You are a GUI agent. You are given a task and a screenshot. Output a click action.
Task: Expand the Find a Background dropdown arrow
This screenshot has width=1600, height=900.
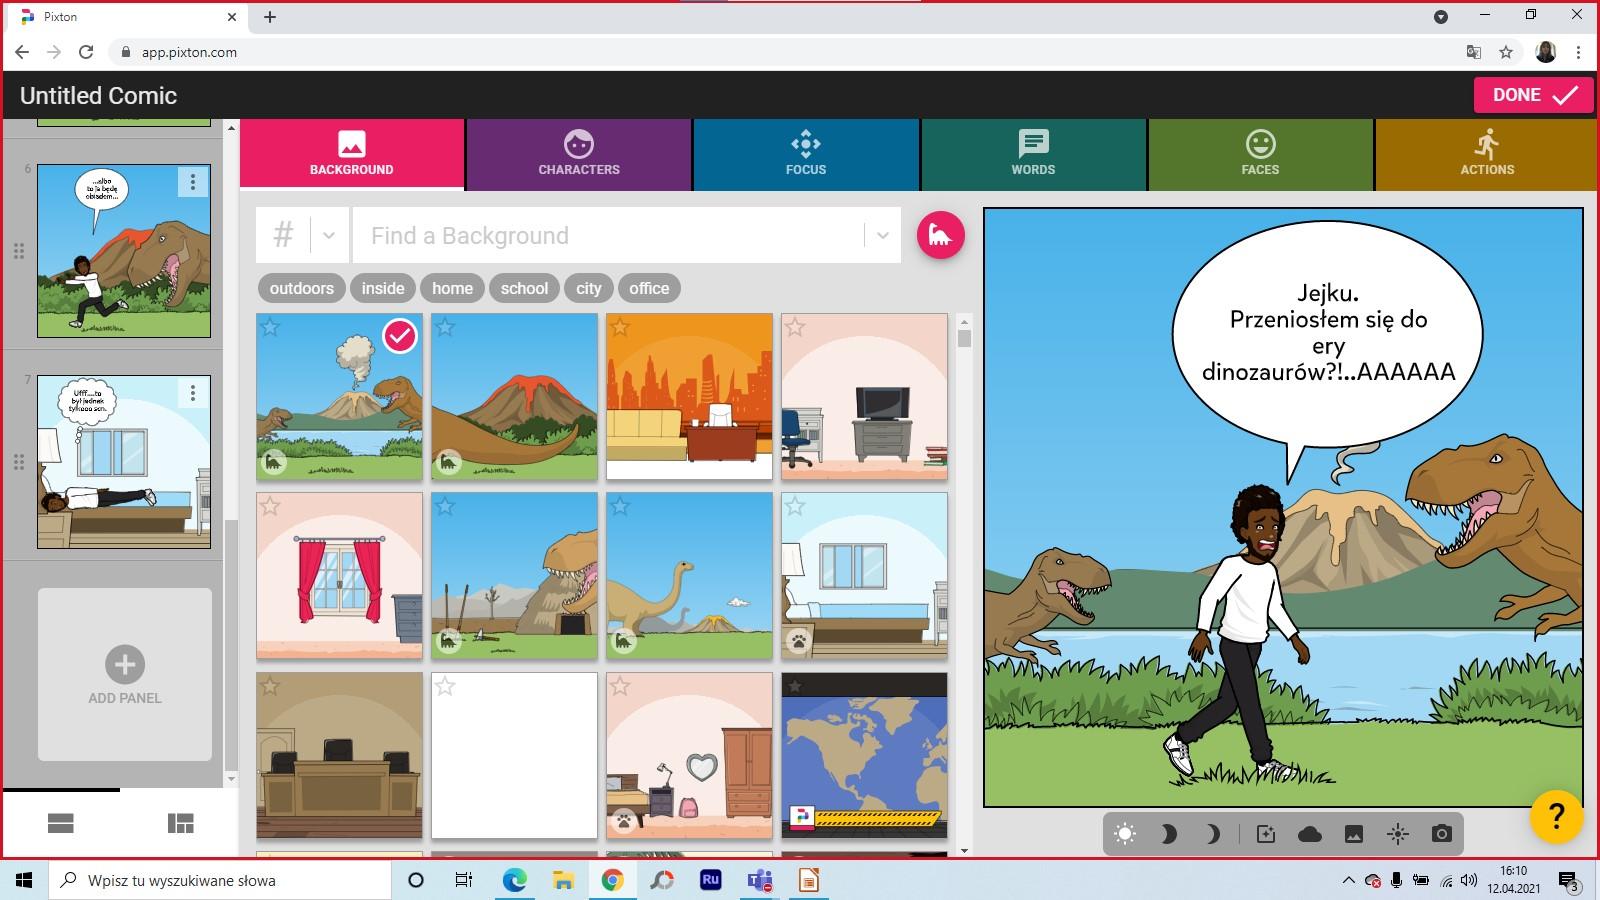click(882, 236)
